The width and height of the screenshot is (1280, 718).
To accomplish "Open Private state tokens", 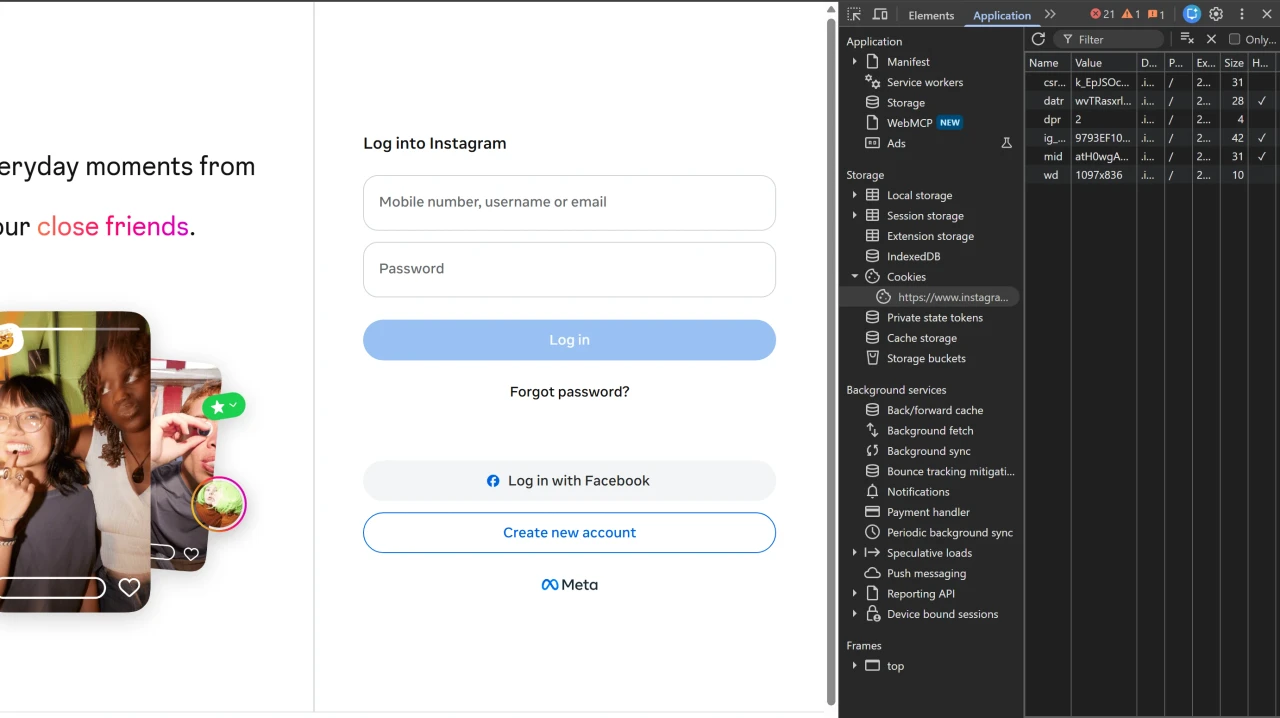I will (x=934, y=317).
